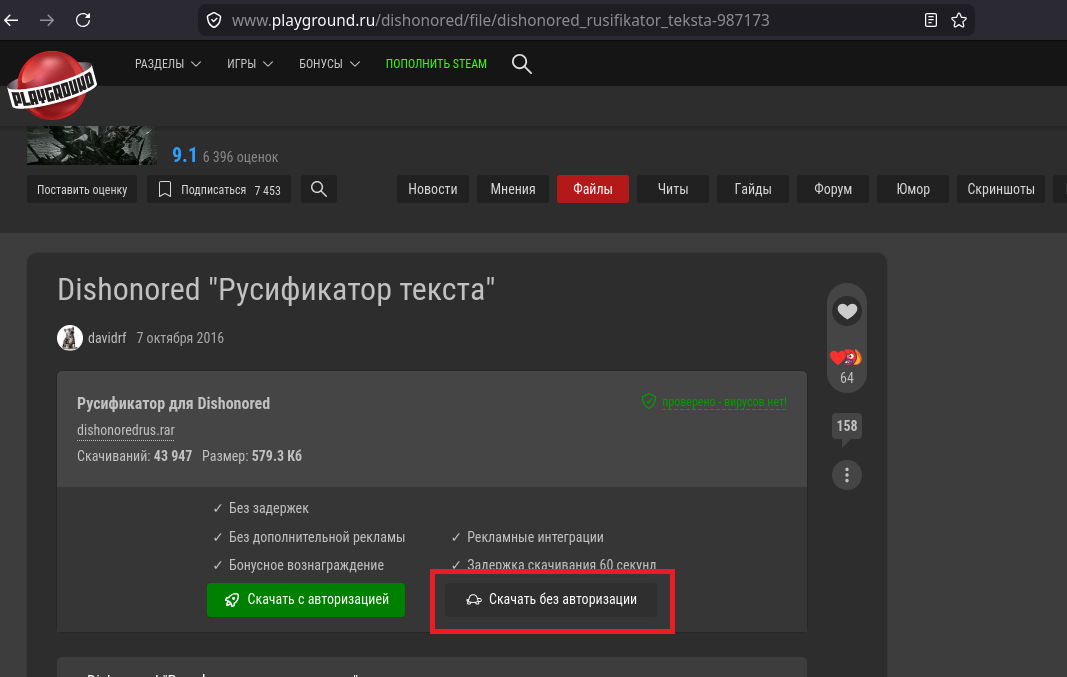
Task: Click the Скачиваний: 43 947 text
Action: [135, 456]
